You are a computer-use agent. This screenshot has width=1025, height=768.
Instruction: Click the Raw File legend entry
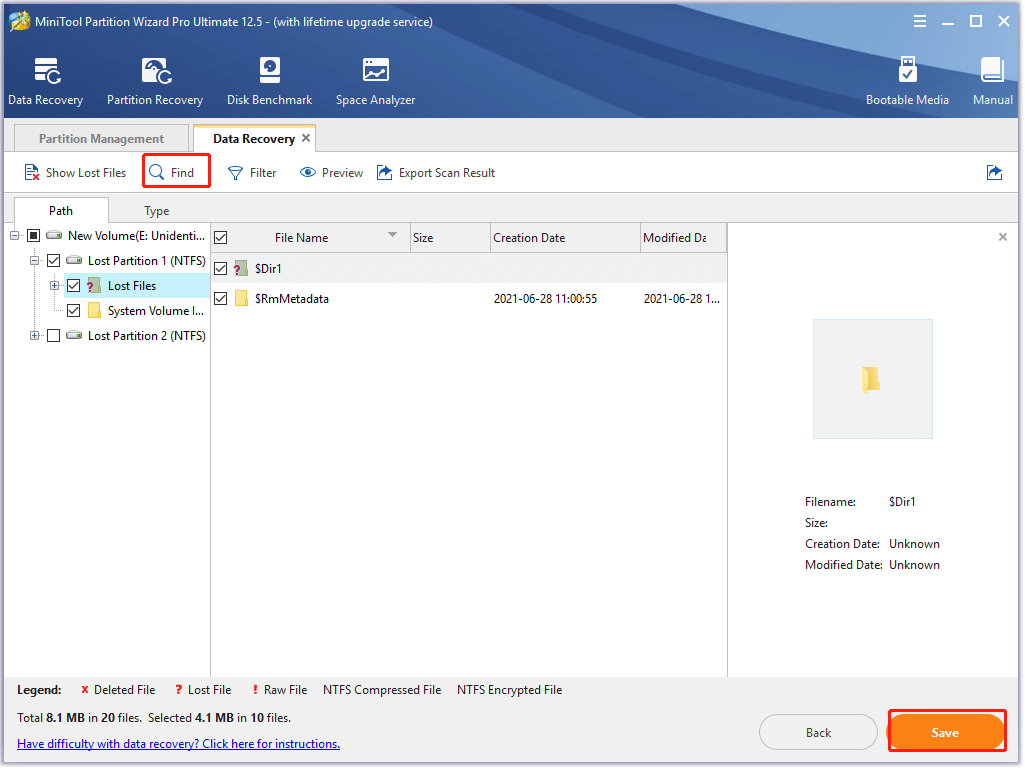pos(279,690)
